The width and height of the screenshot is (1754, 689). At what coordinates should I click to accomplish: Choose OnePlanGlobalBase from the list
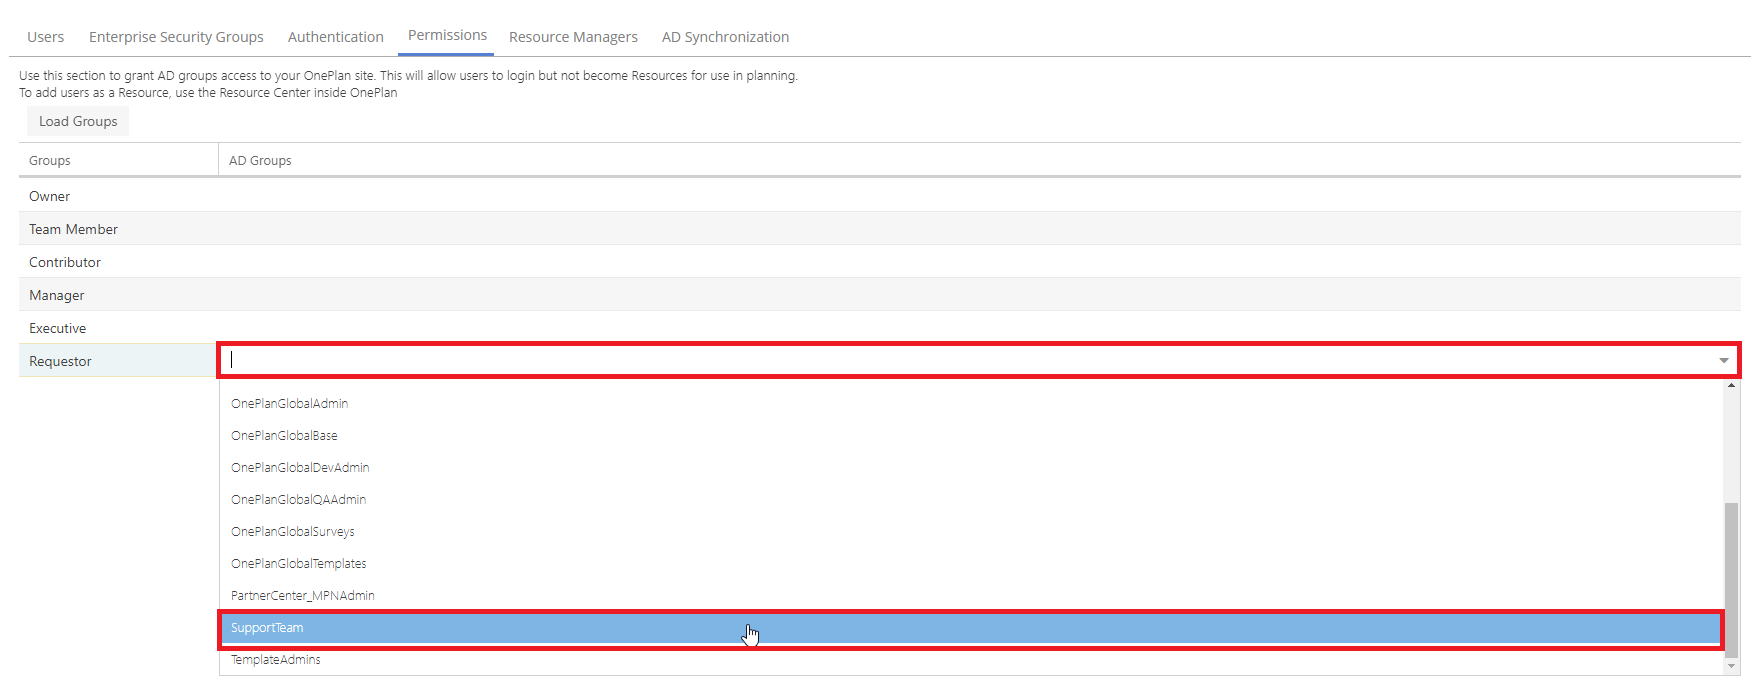point(972,436)
